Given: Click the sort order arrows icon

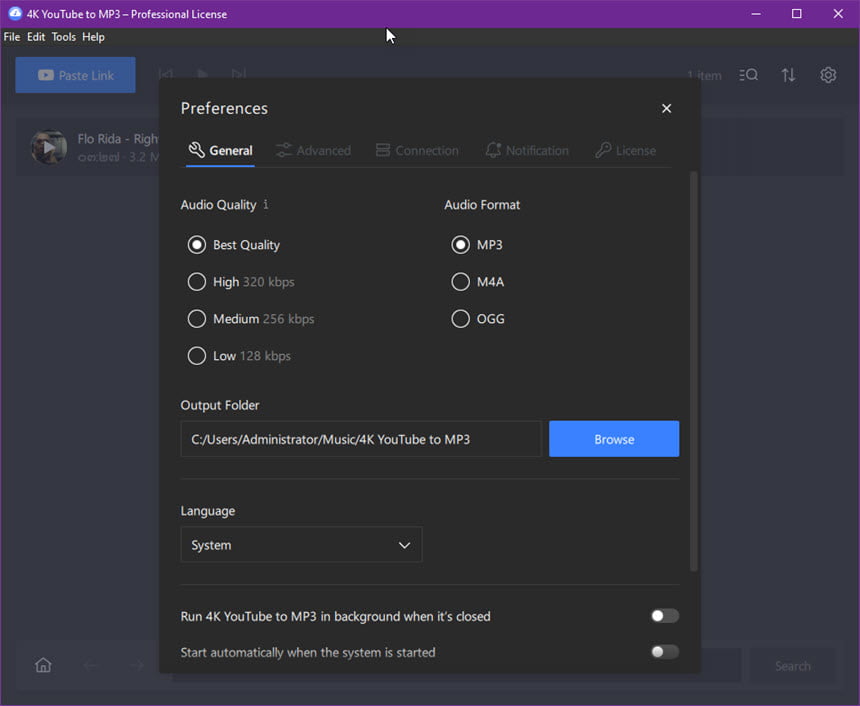Looking at the screenshot, I should [x=788, y=75].
